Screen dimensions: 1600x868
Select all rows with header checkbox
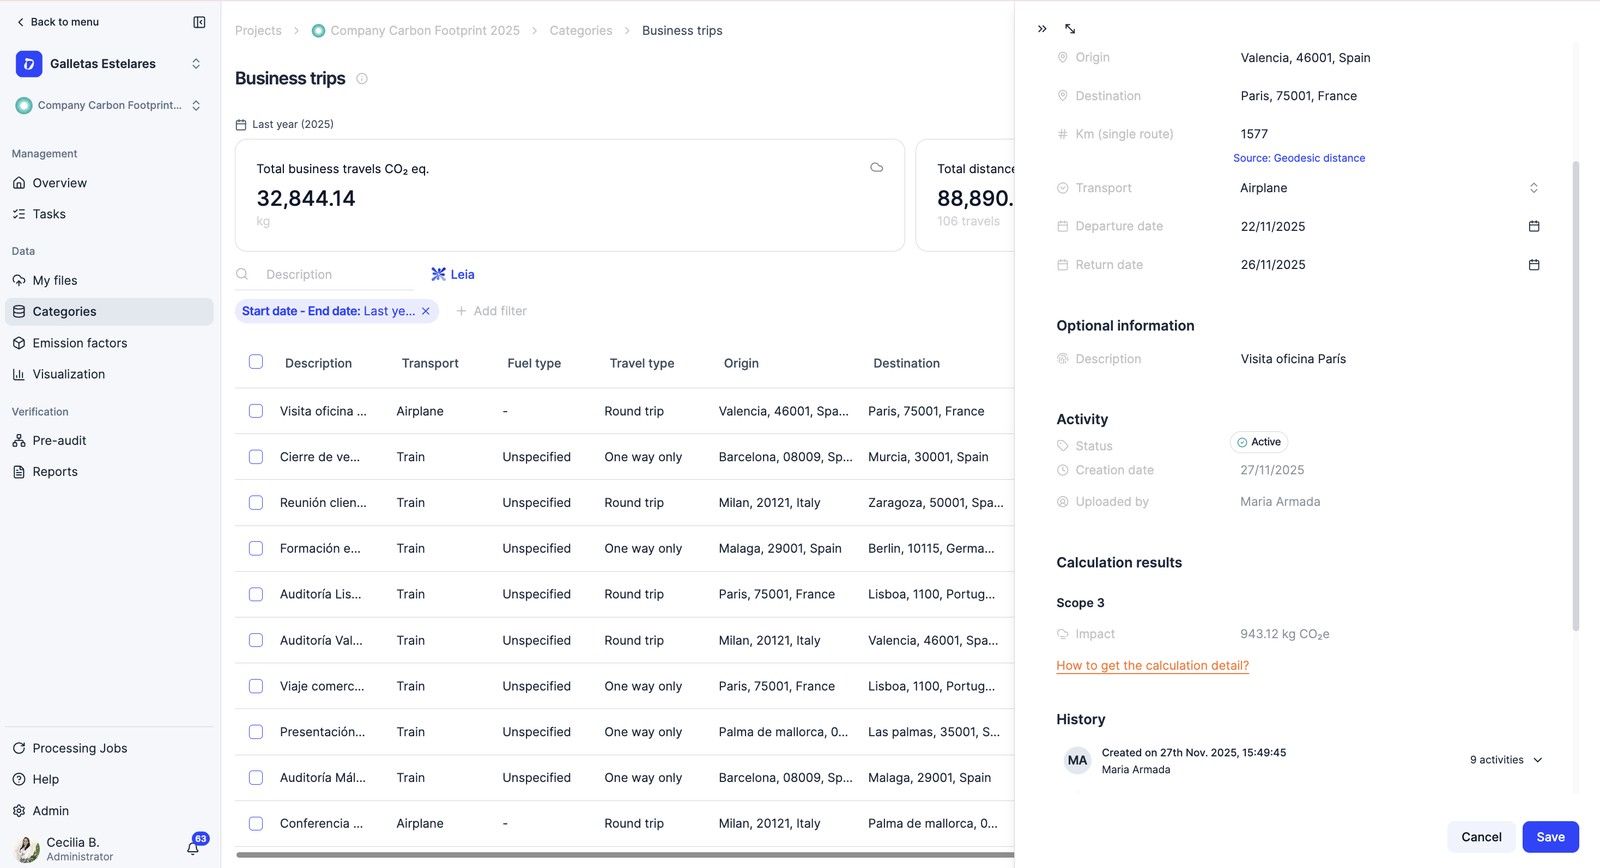256,362
